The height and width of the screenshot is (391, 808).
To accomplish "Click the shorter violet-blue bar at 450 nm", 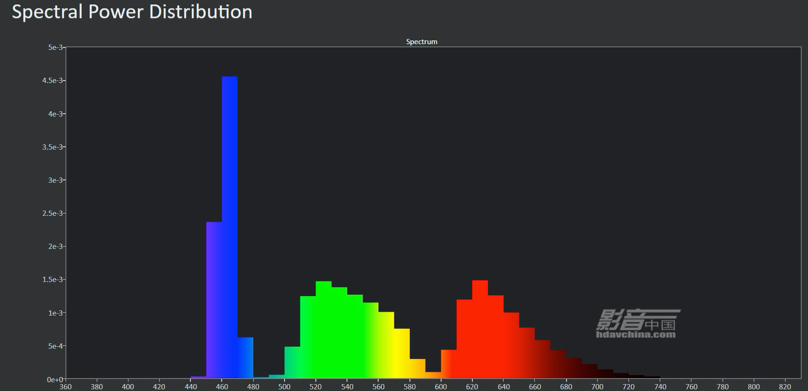I will click(x=214, y=300).
